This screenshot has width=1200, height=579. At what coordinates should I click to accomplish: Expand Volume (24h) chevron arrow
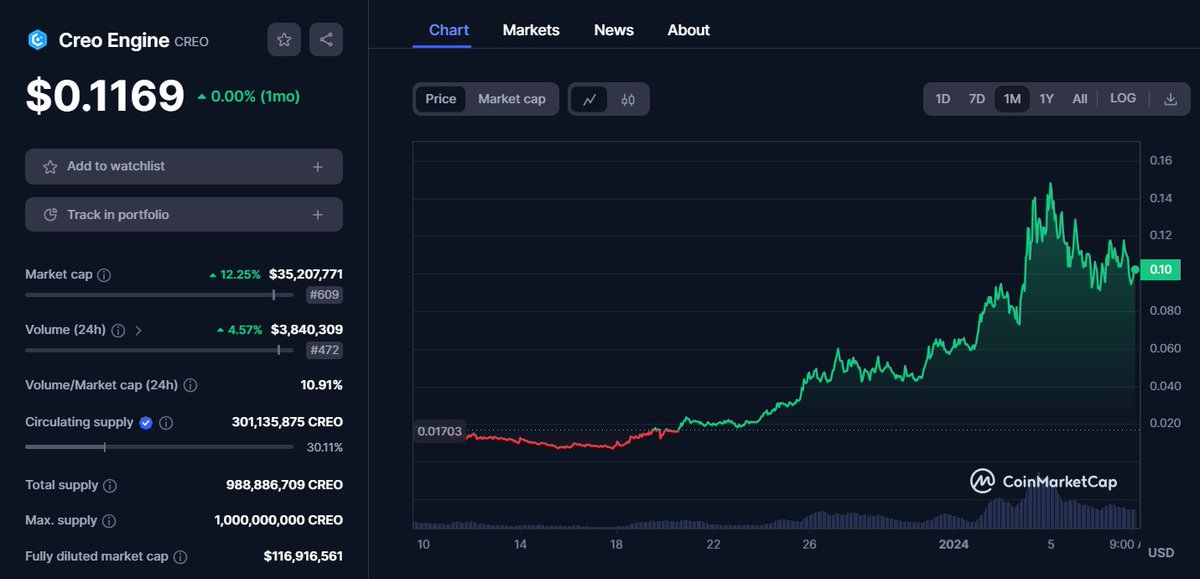coord(138,330)
